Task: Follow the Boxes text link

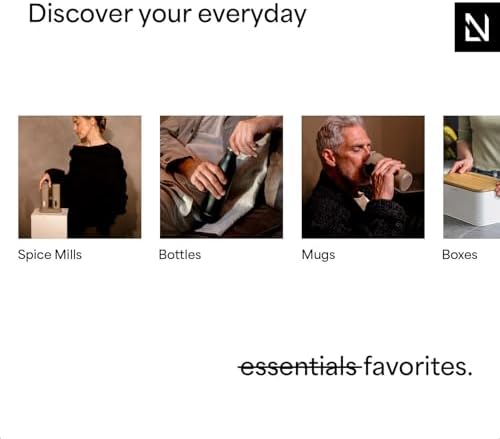Action: [x=460, y=255]
